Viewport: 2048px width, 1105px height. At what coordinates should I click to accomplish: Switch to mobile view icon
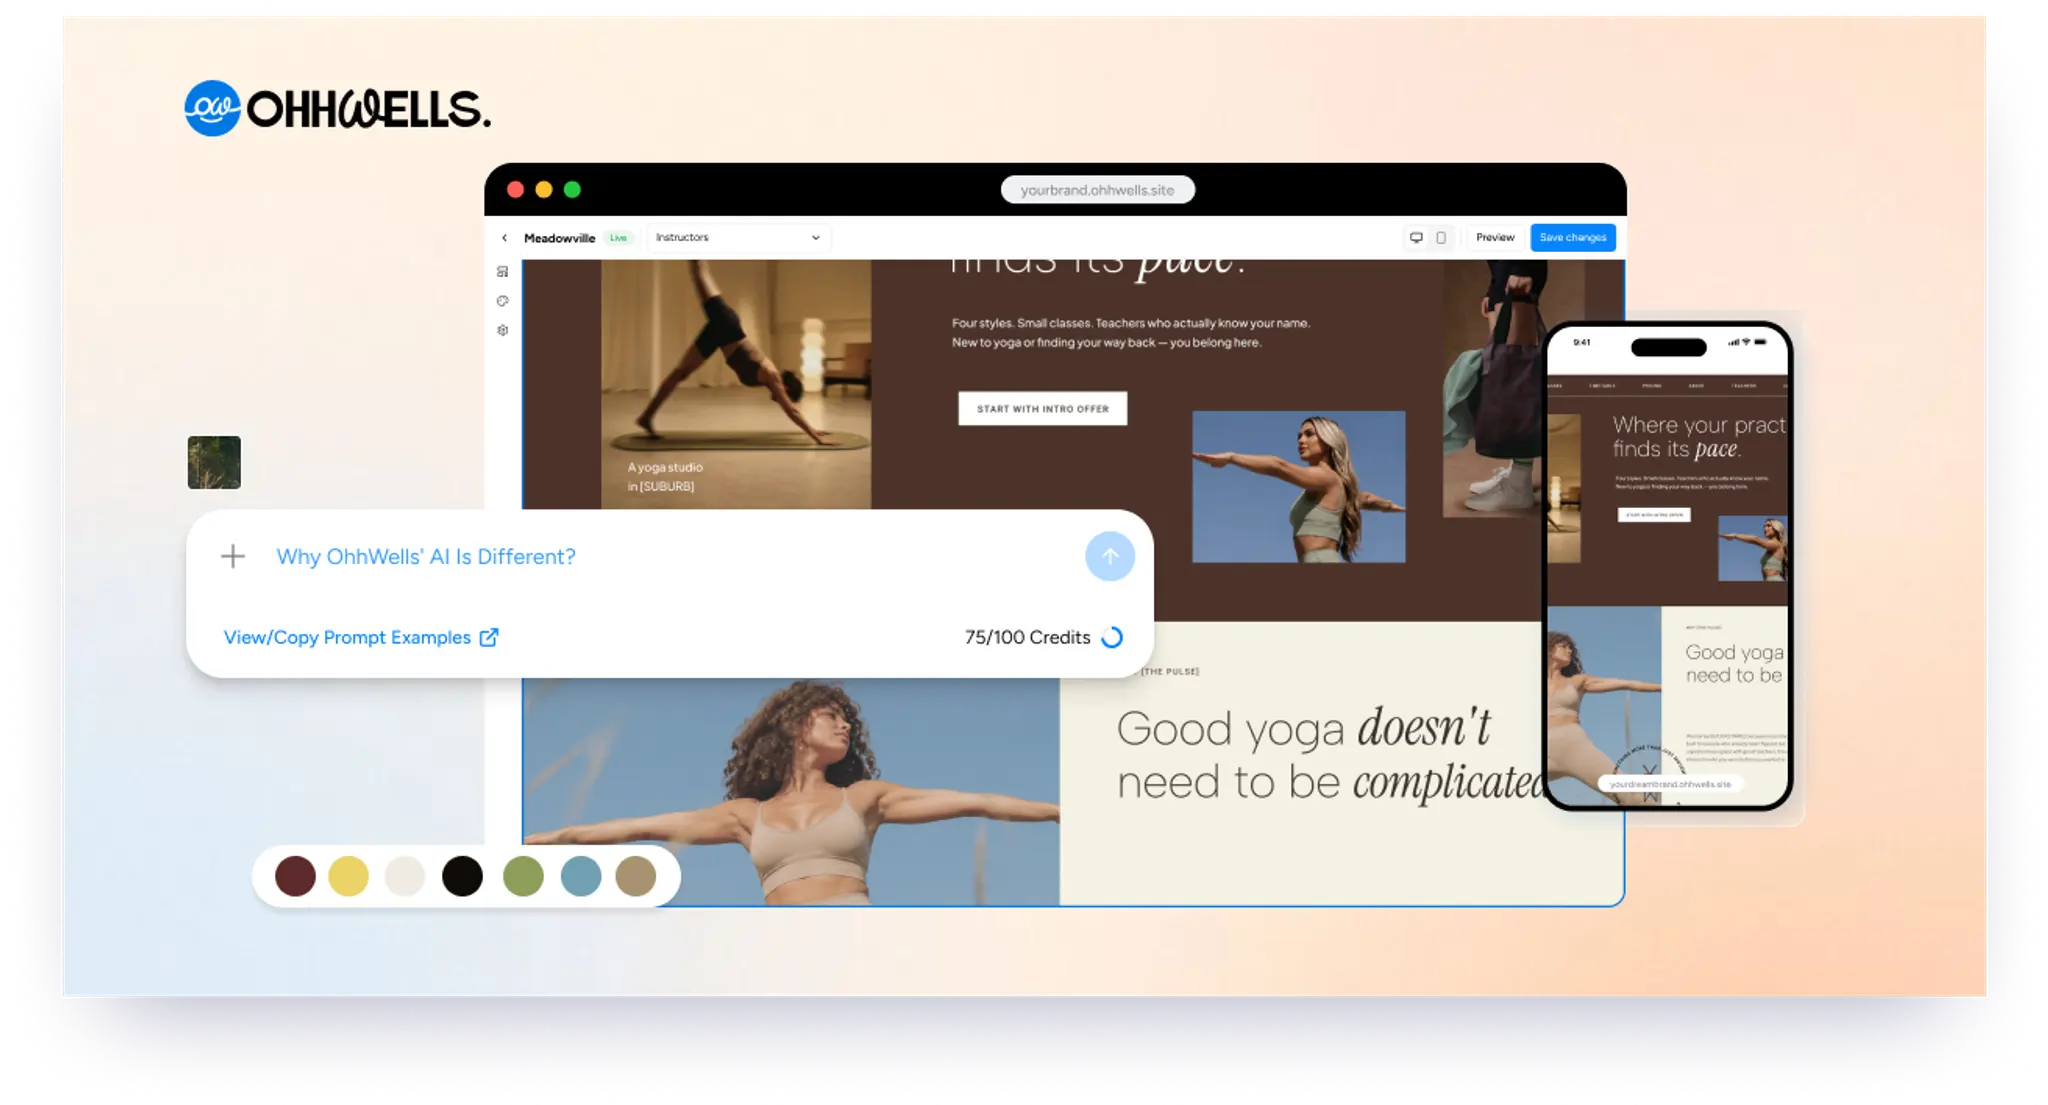pyautogui.click(x=1441, y=238)
